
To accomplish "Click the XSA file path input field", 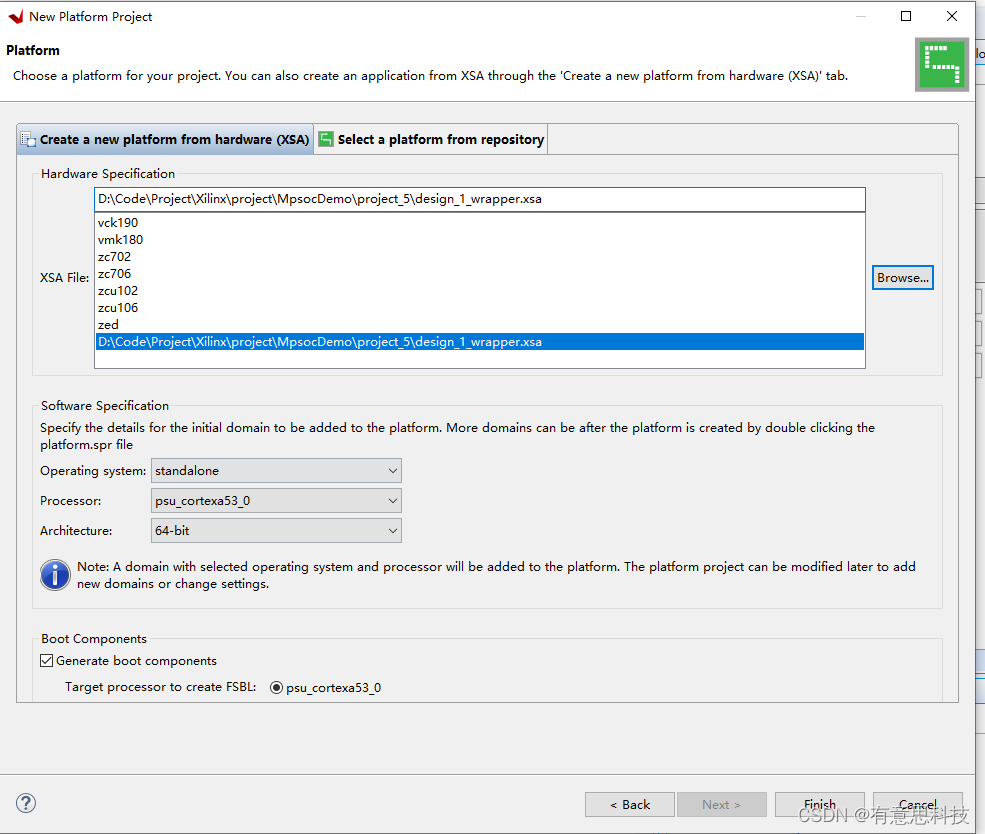I will click(x=479, y=199).
